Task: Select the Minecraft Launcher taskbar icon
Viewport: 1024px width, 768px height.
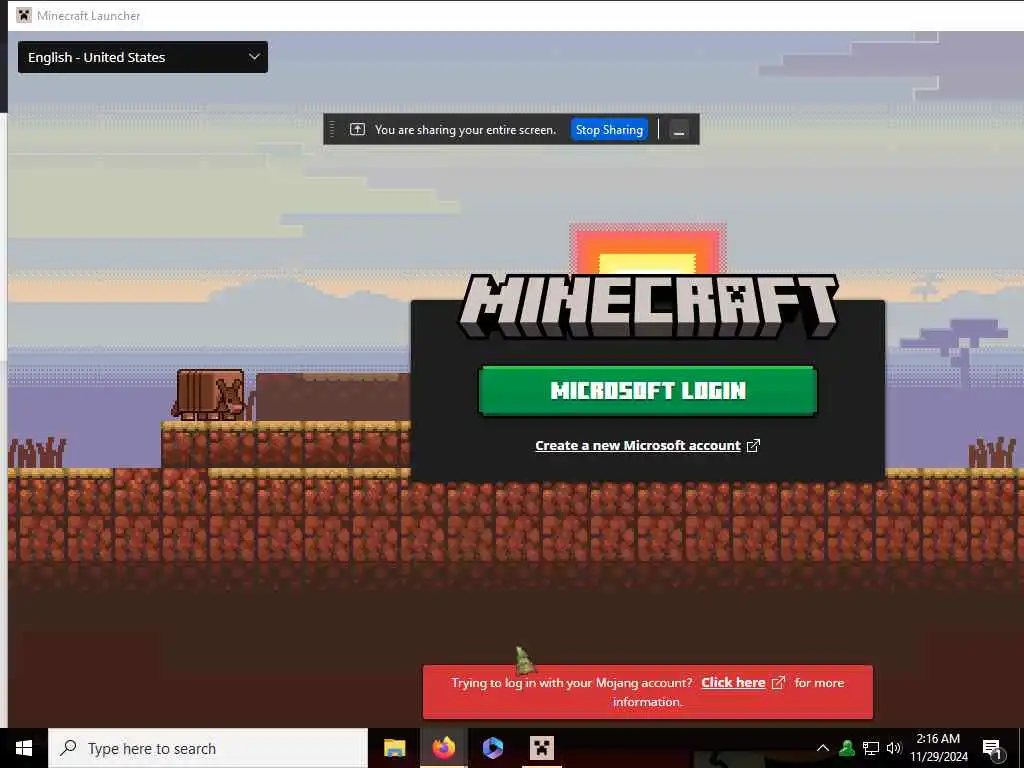Action: click(541, 748)
